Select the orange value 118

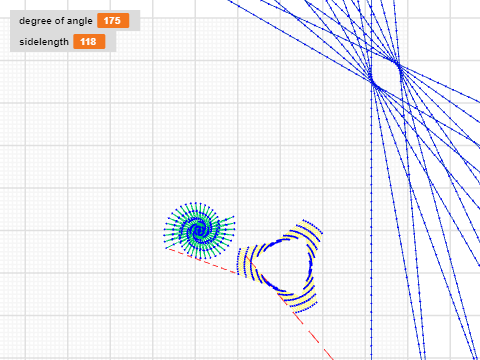click(x=89, y=42)
